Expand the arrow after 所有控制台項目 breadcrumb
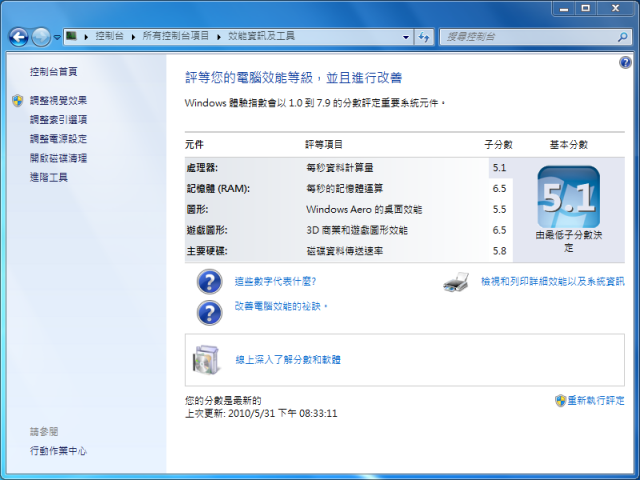Screen dimensions: 640x480 [x=219, y=37]
